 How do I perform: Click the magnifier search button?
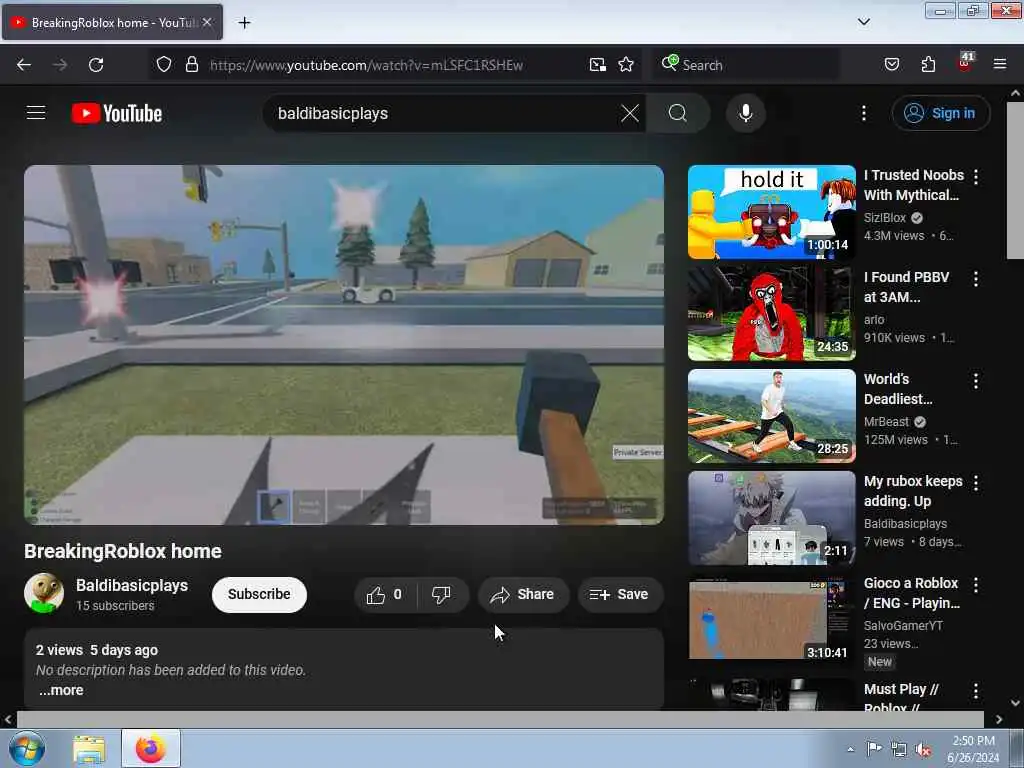tap(678, 113)
